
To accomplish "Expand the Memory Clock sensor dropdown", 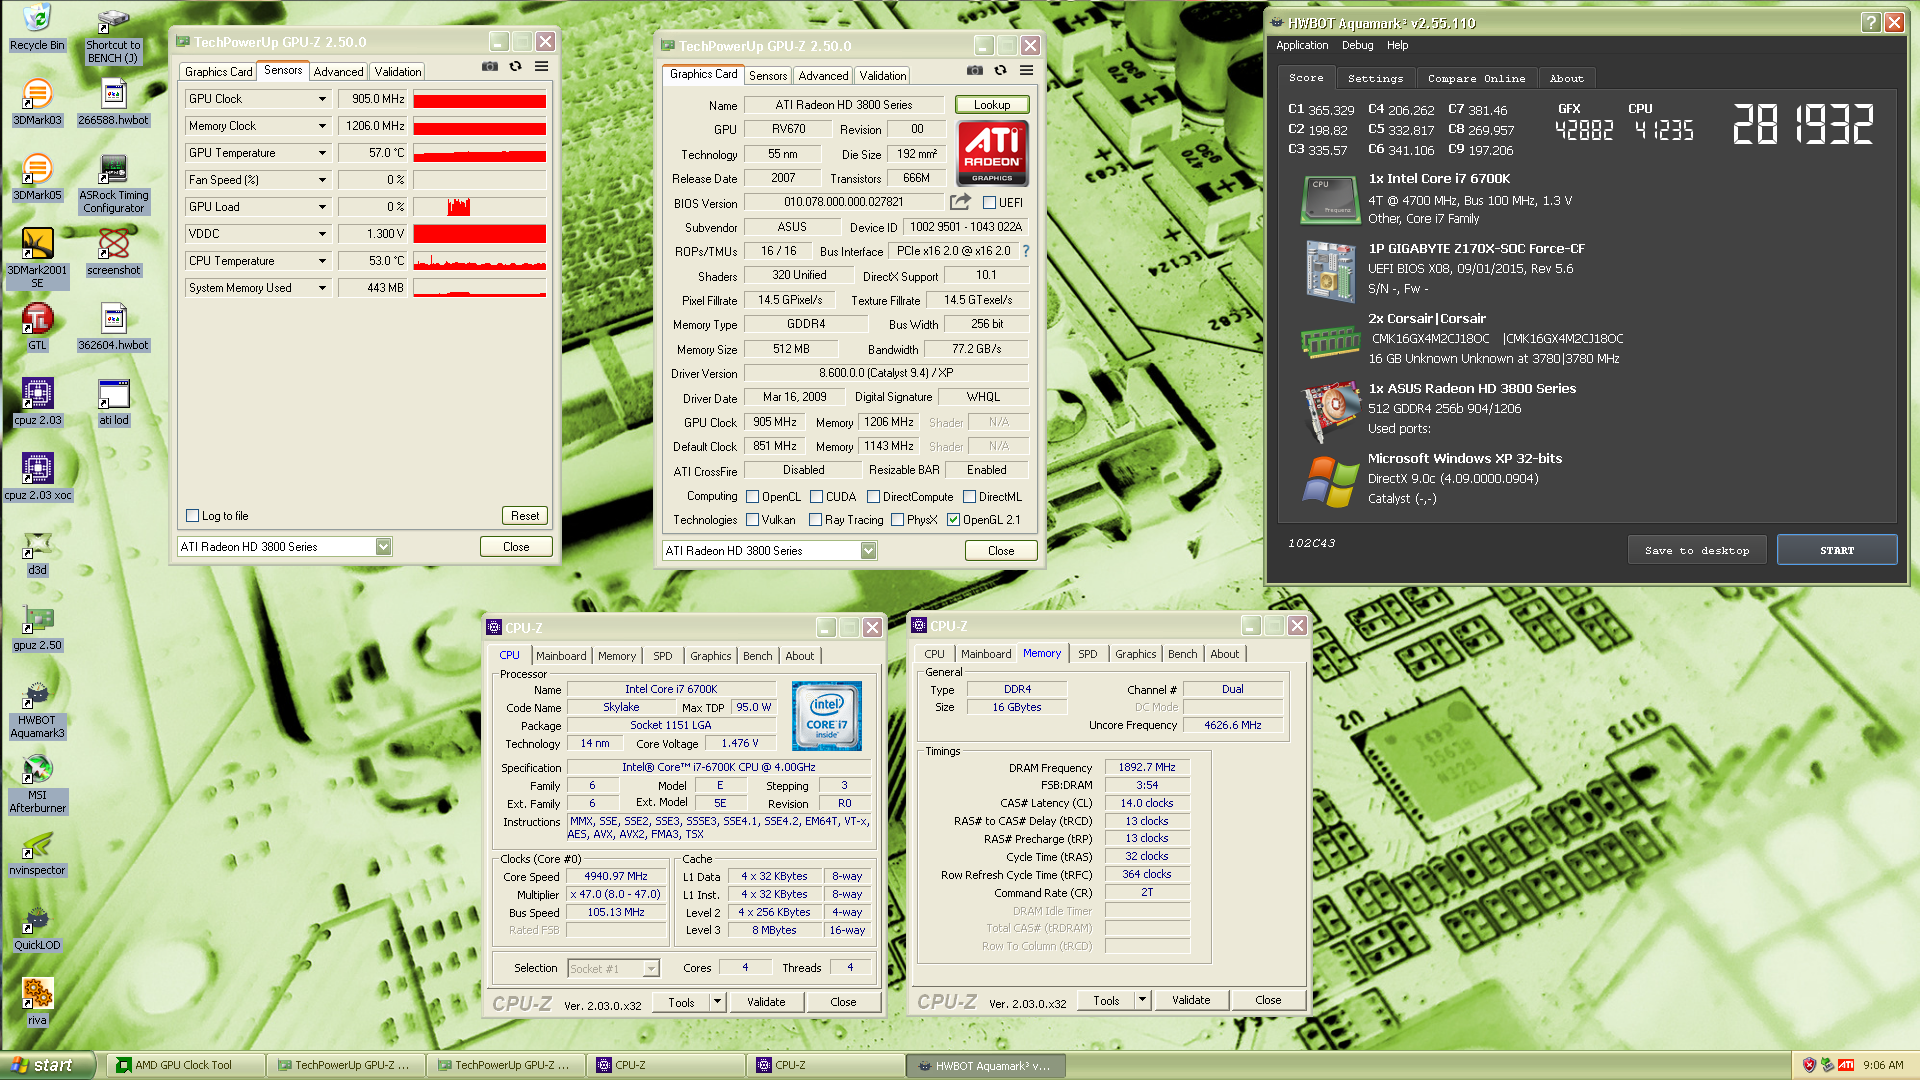I will coord(322,126).
